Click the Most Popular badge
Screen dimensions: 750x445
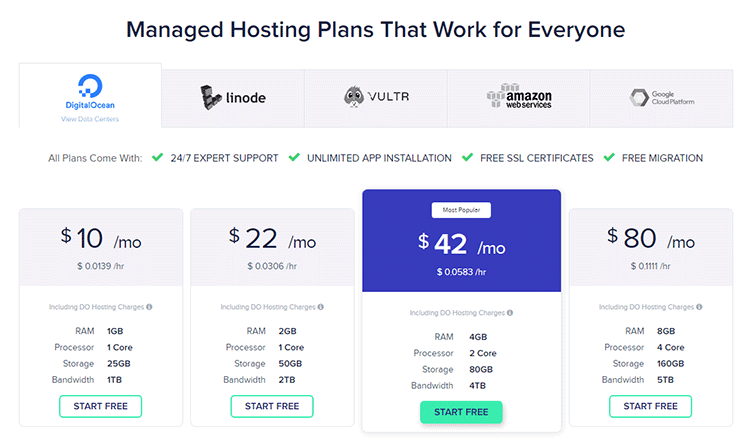[x=461, y=210]
